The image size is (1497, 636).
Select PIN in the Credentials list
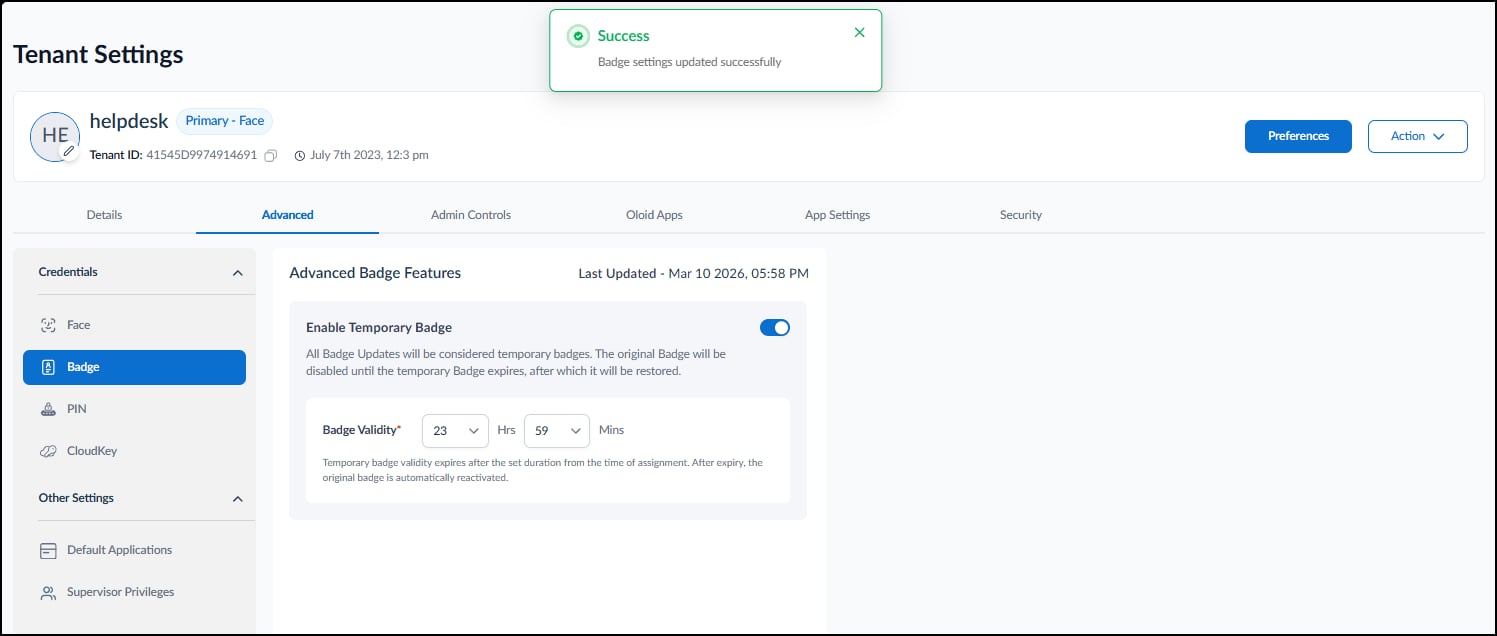click(134, 409)
